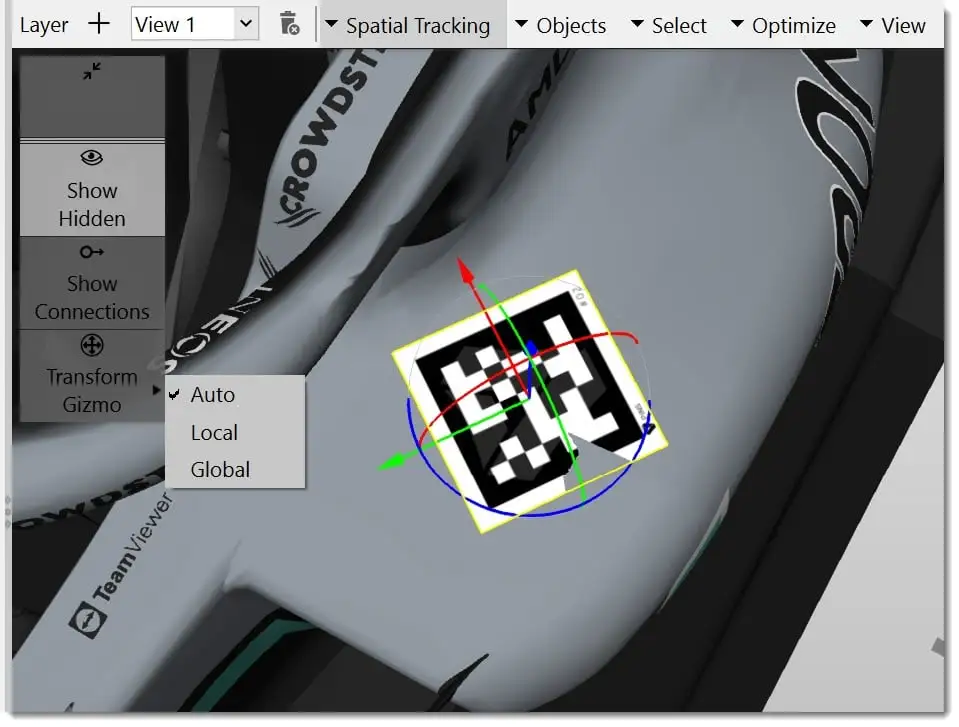Screen dimensions: 959x727
Task: Click the Layer label in the toolbar
Action: tap(44, 25)
